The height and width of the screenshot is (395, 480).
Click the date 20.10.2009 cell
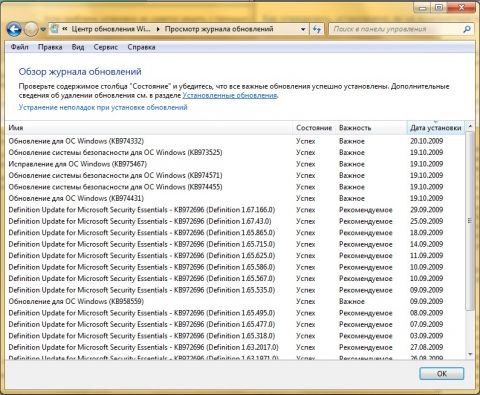(426, 141)
